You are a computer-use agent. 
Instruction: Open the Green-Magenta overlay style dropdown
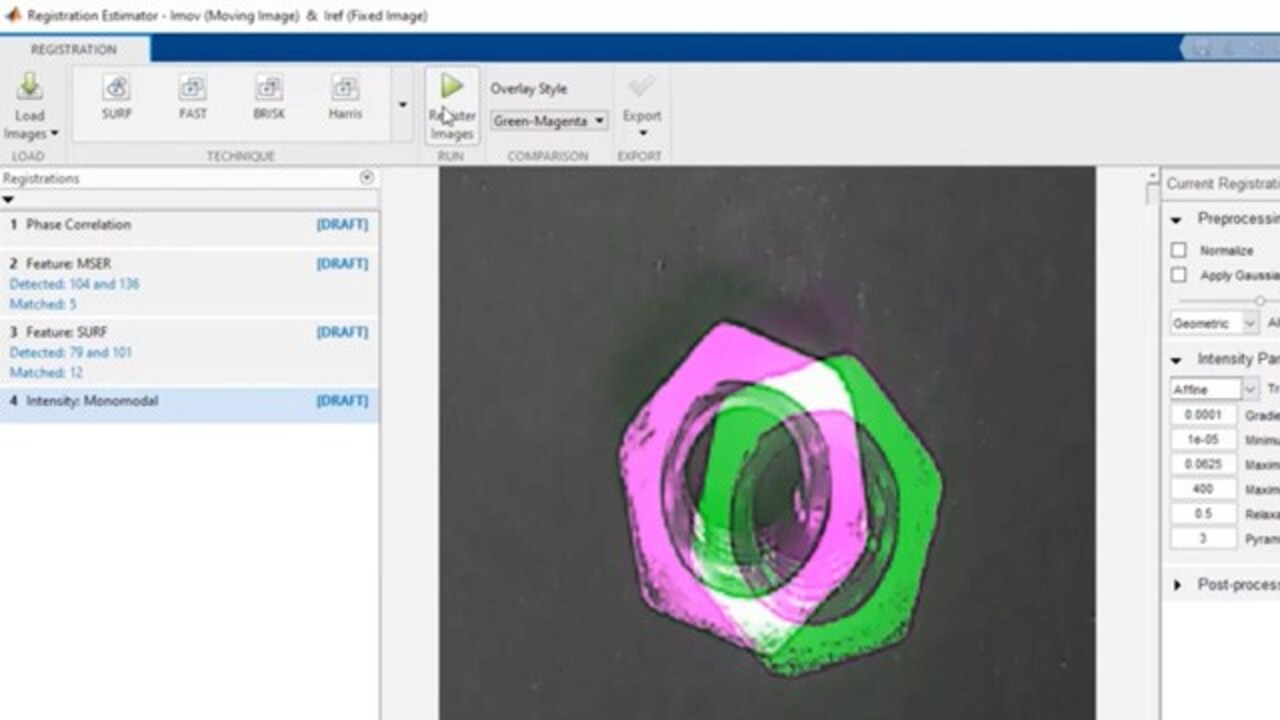(549, 121)
